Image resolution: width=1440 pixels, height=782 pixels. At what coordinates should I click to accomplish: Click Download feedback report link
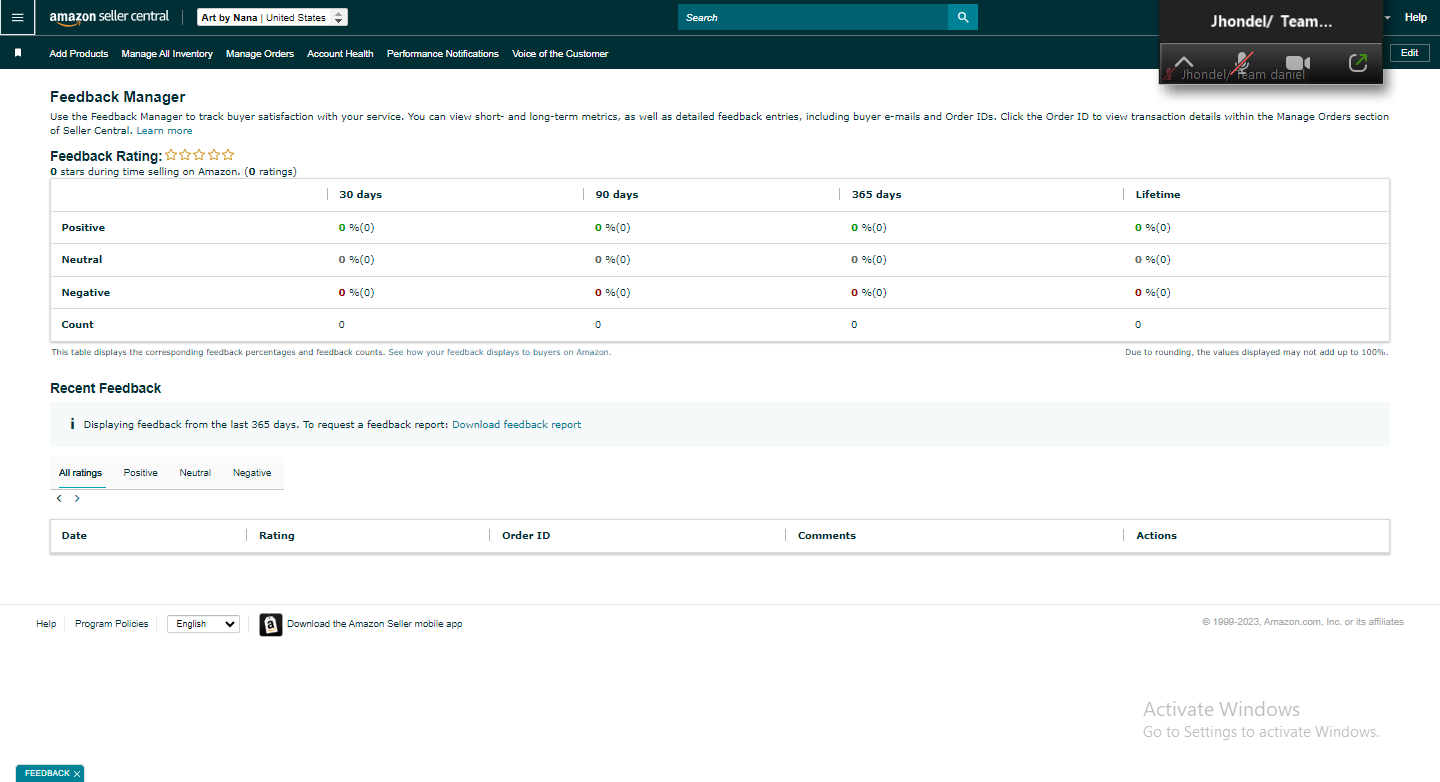[516, 424]
